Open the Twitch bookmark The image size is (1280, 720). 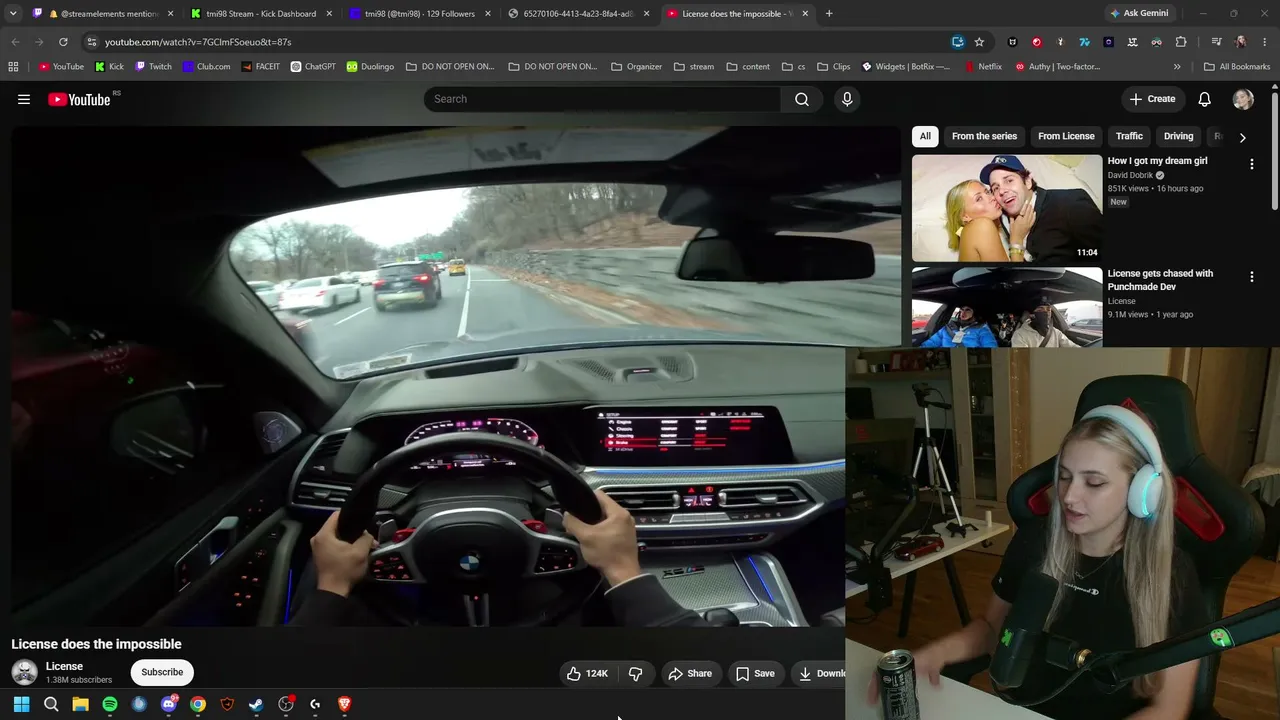click(153, 67)
